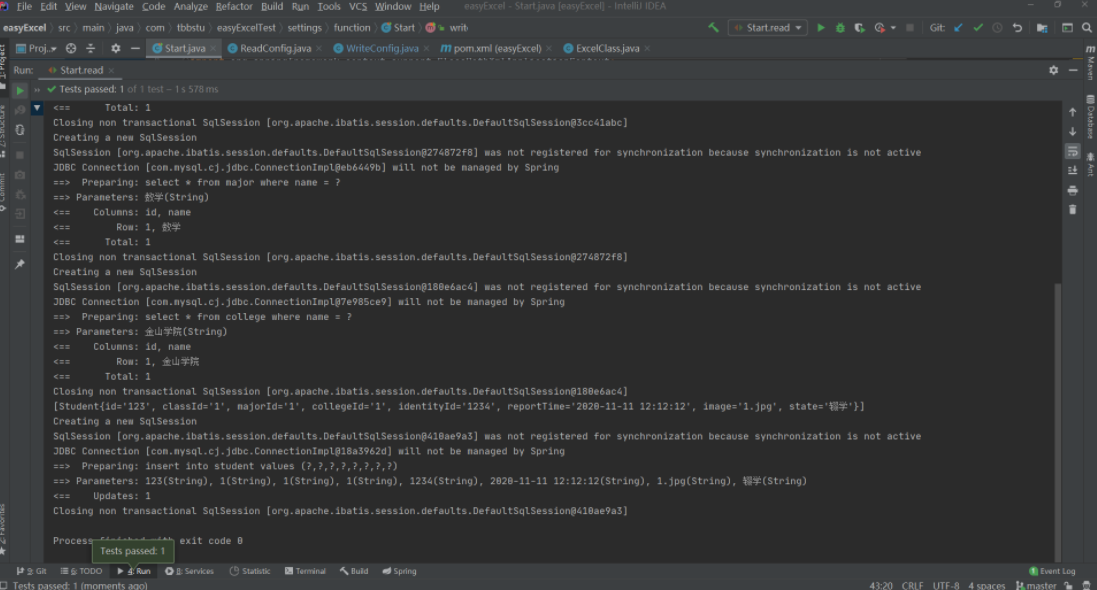Expand the hidden toolbar chevron beside Tests passed
1097x590 pixels.
[x=37, y=90]
